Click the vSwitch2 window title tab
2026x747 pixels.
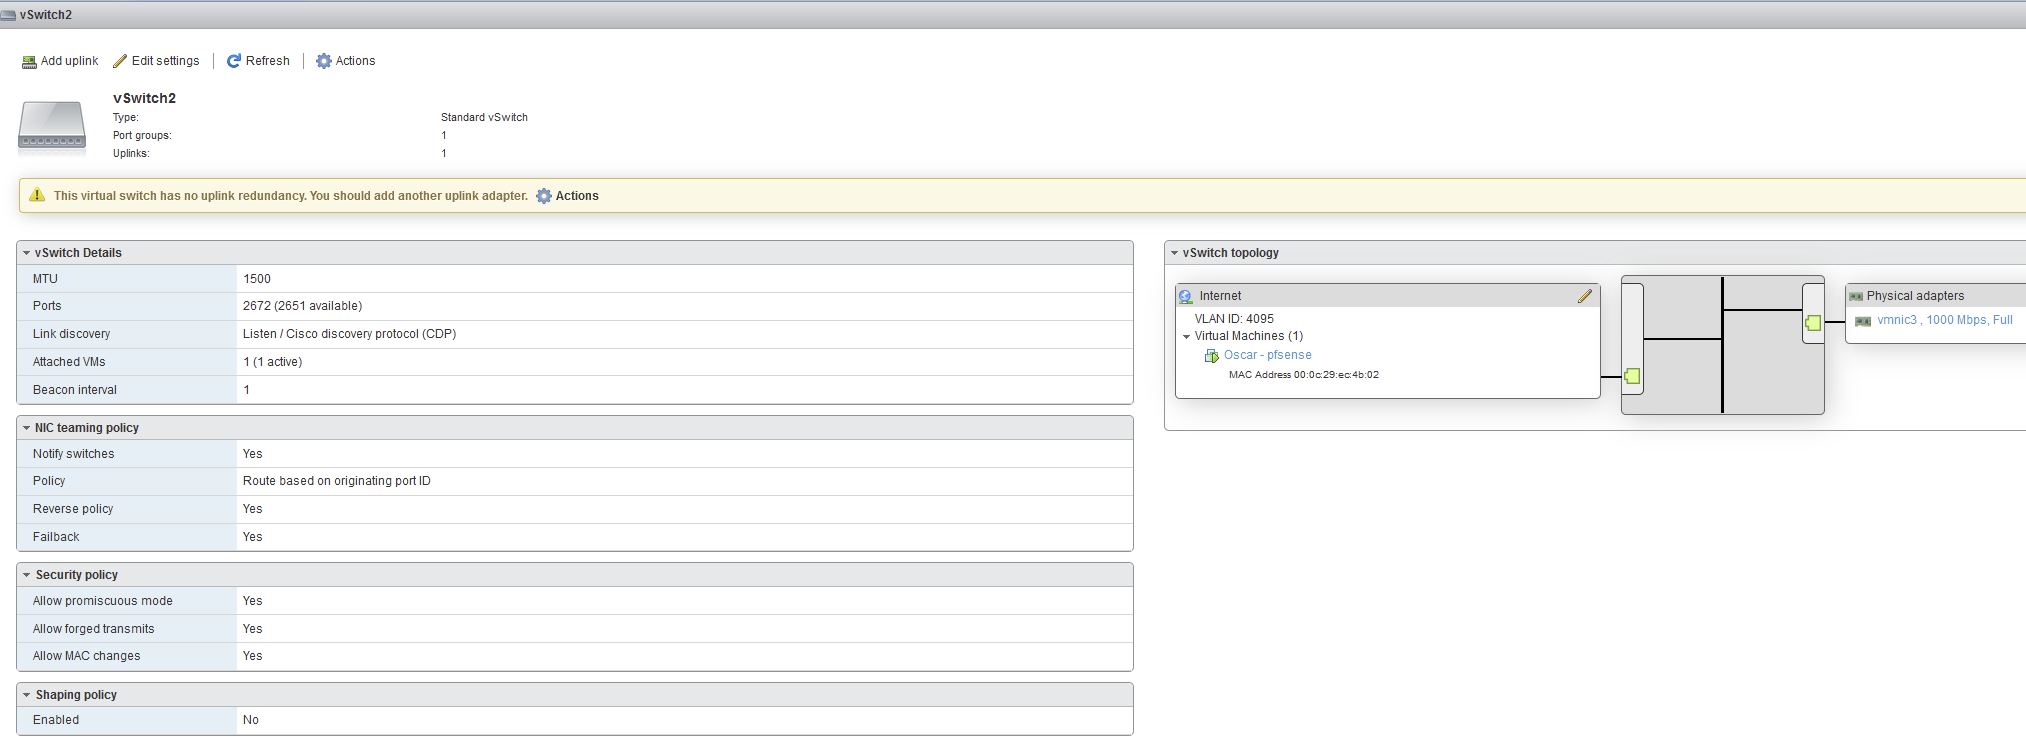click(45, 15)
